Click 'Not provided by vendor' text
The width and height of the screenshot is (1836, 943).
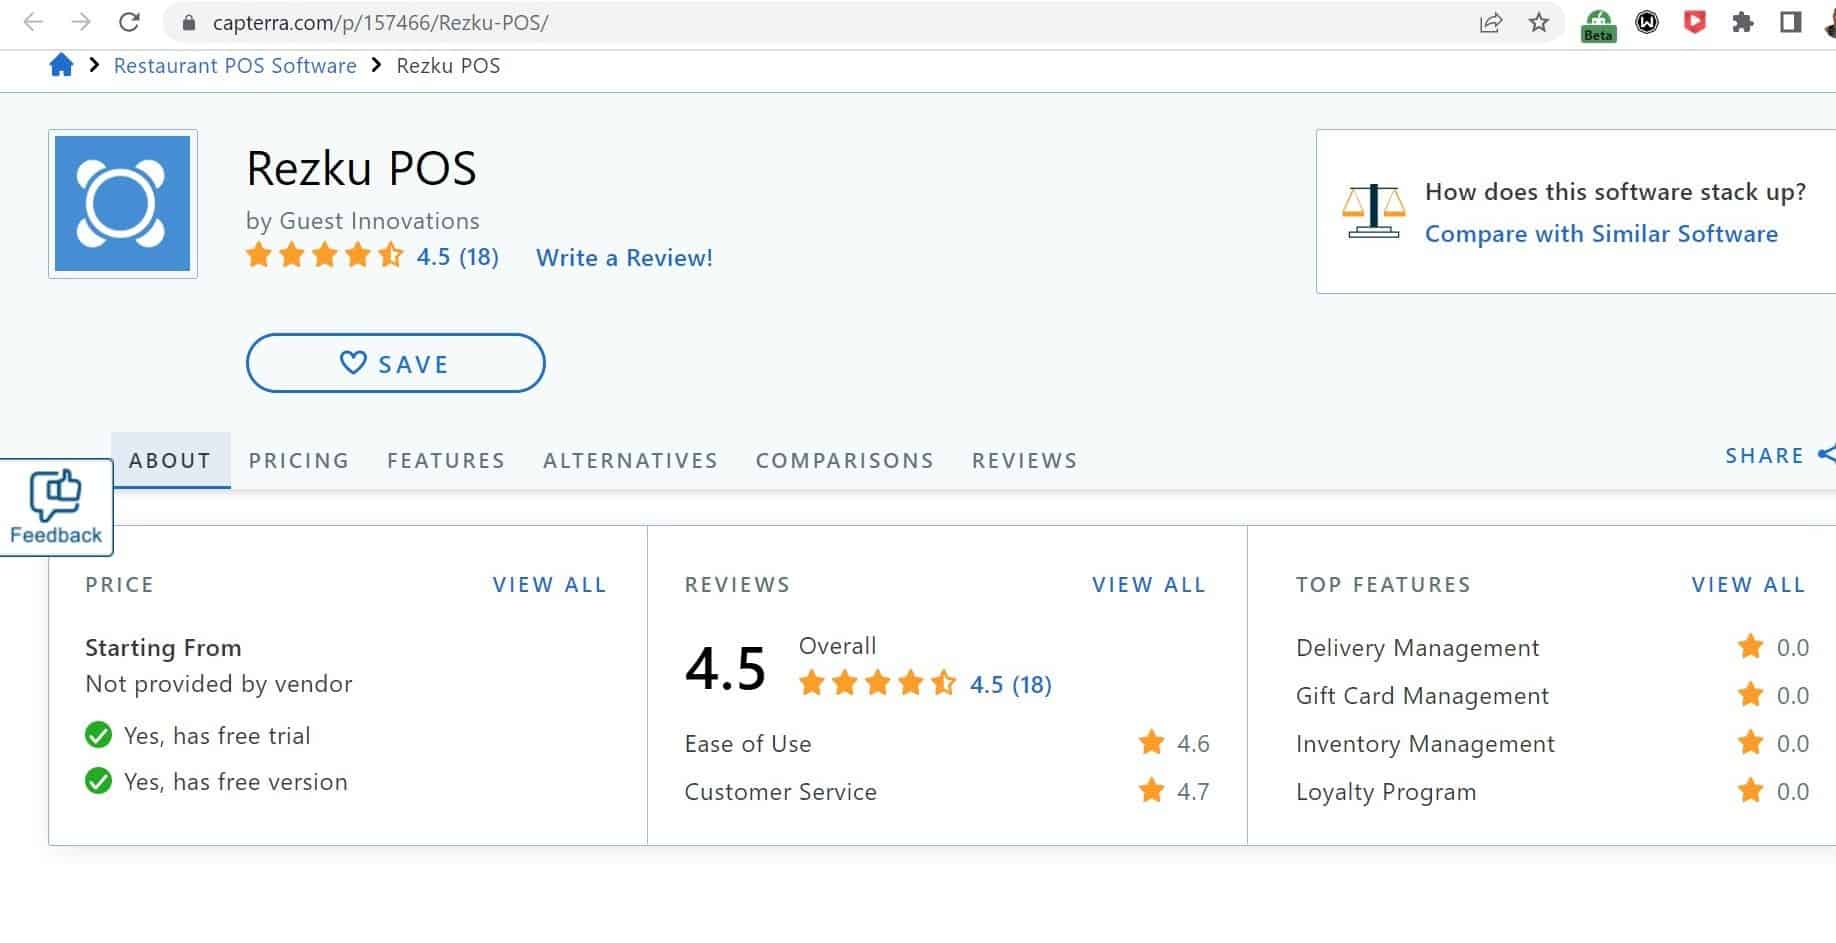[219, 684]
